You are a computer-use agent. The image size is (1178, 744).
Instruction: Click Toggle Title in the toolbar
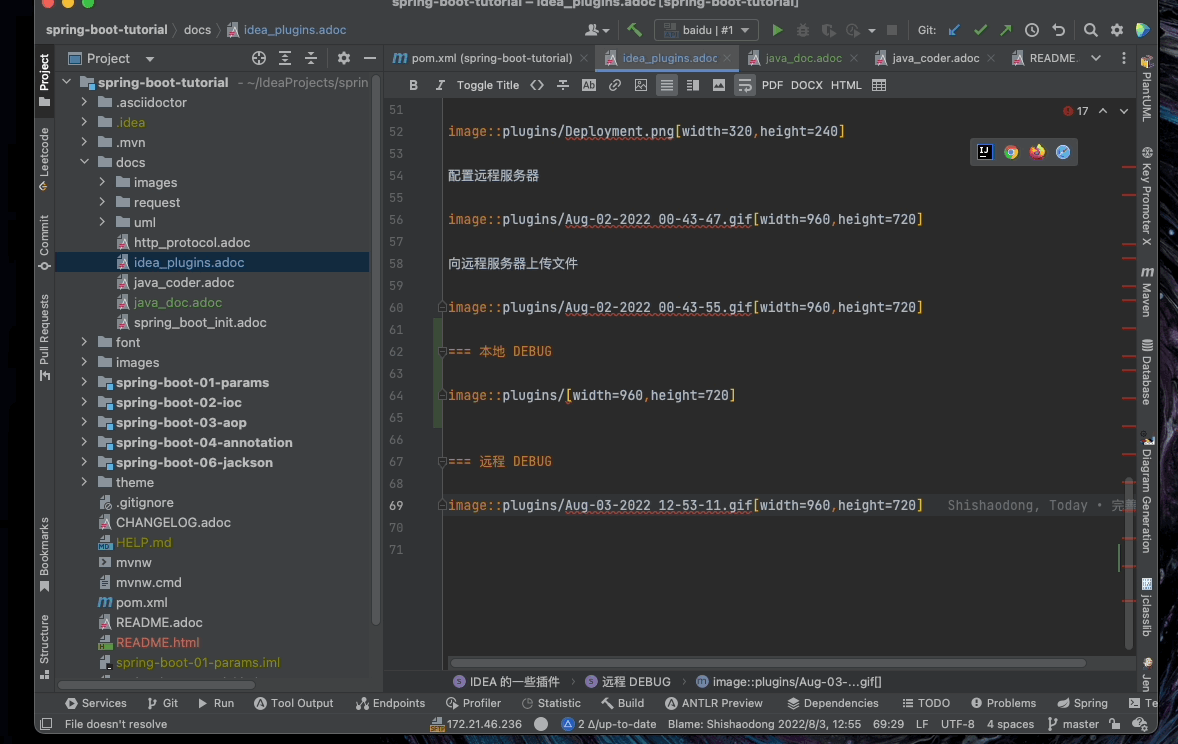[488, 85]
